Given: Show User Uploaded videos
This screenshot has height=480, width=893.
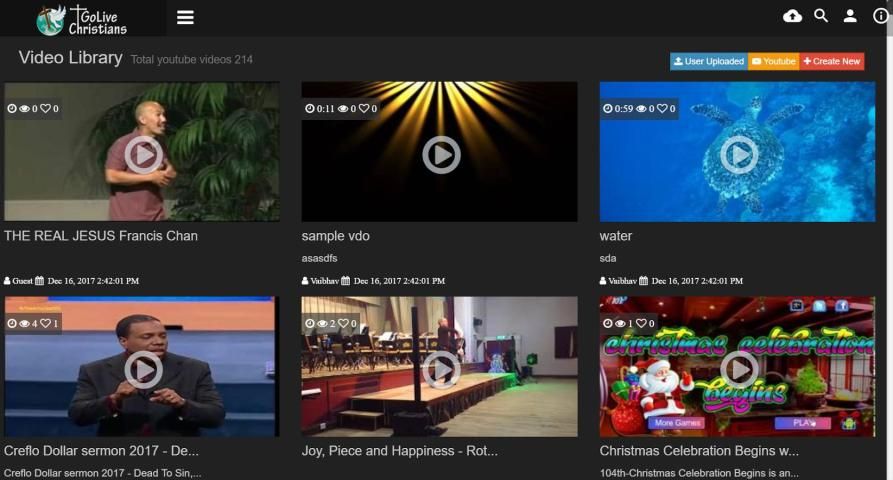Looking at the screenshot, I should coord(709,62).
